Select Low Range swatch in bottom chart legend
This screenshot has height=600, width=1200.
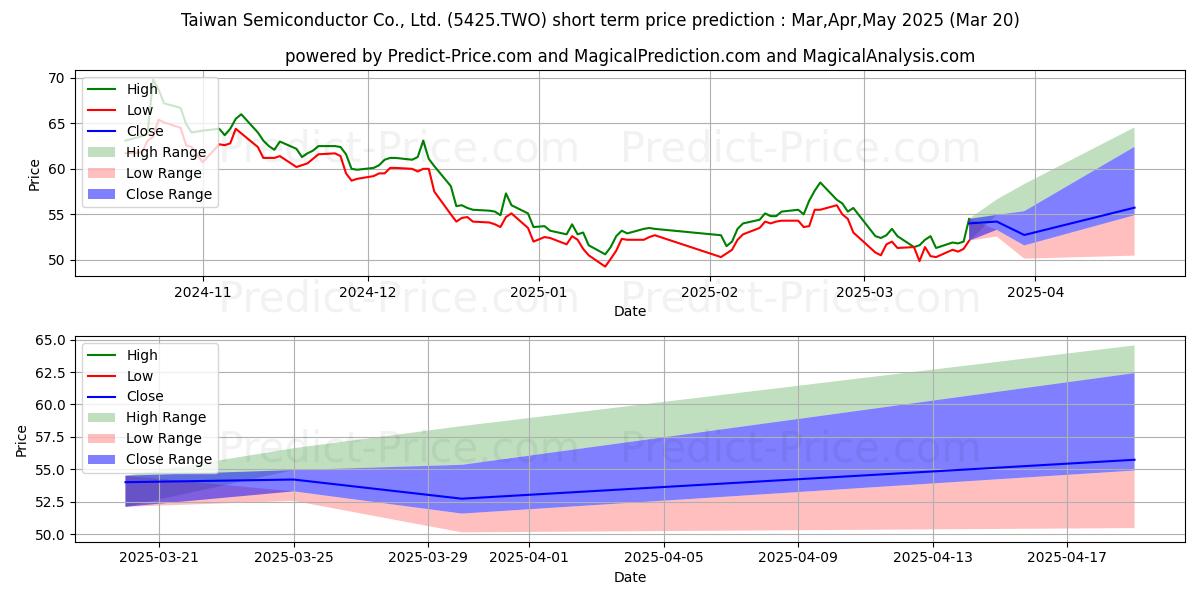[101, 439]
